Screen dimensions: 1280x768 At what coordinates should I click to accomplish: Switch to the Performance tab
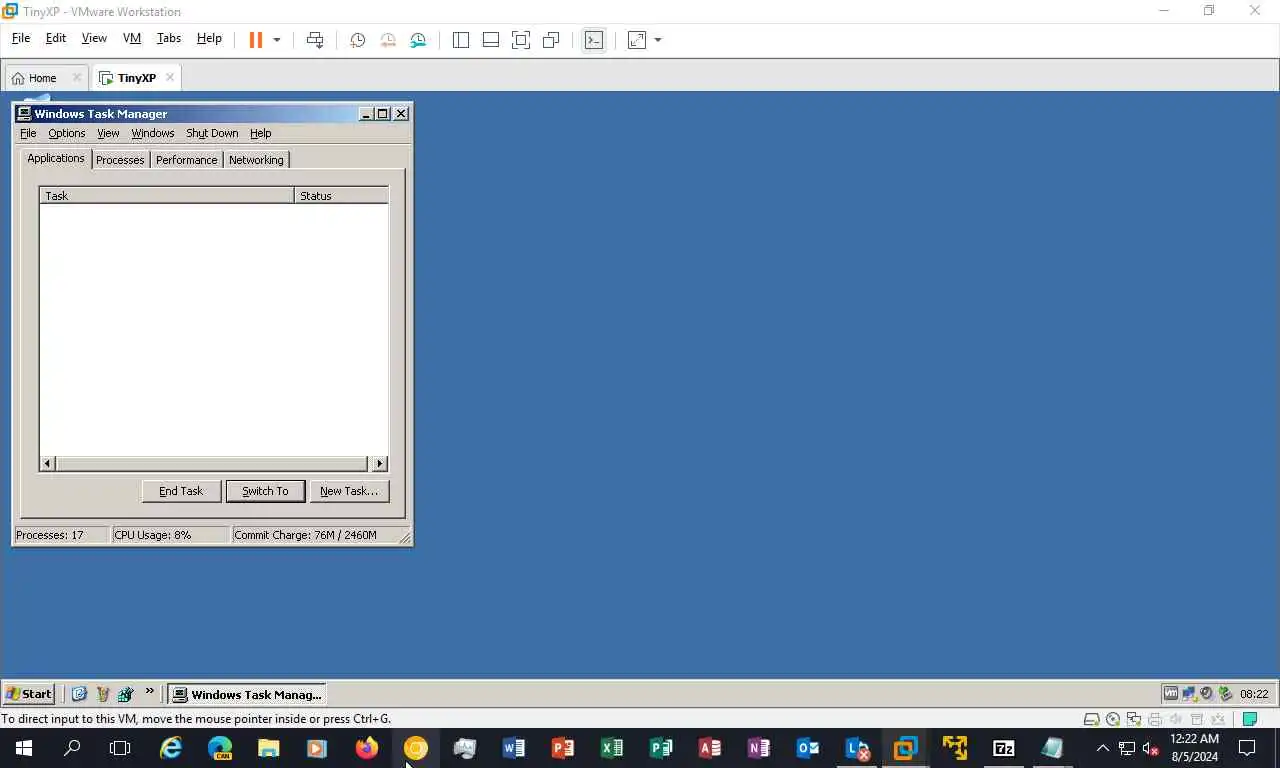coord(186,160)
